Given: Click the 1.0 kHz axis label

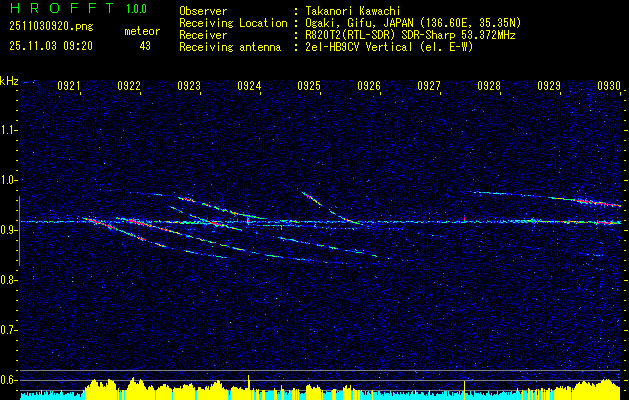Looking at the screenshot, I should (8, 180).
